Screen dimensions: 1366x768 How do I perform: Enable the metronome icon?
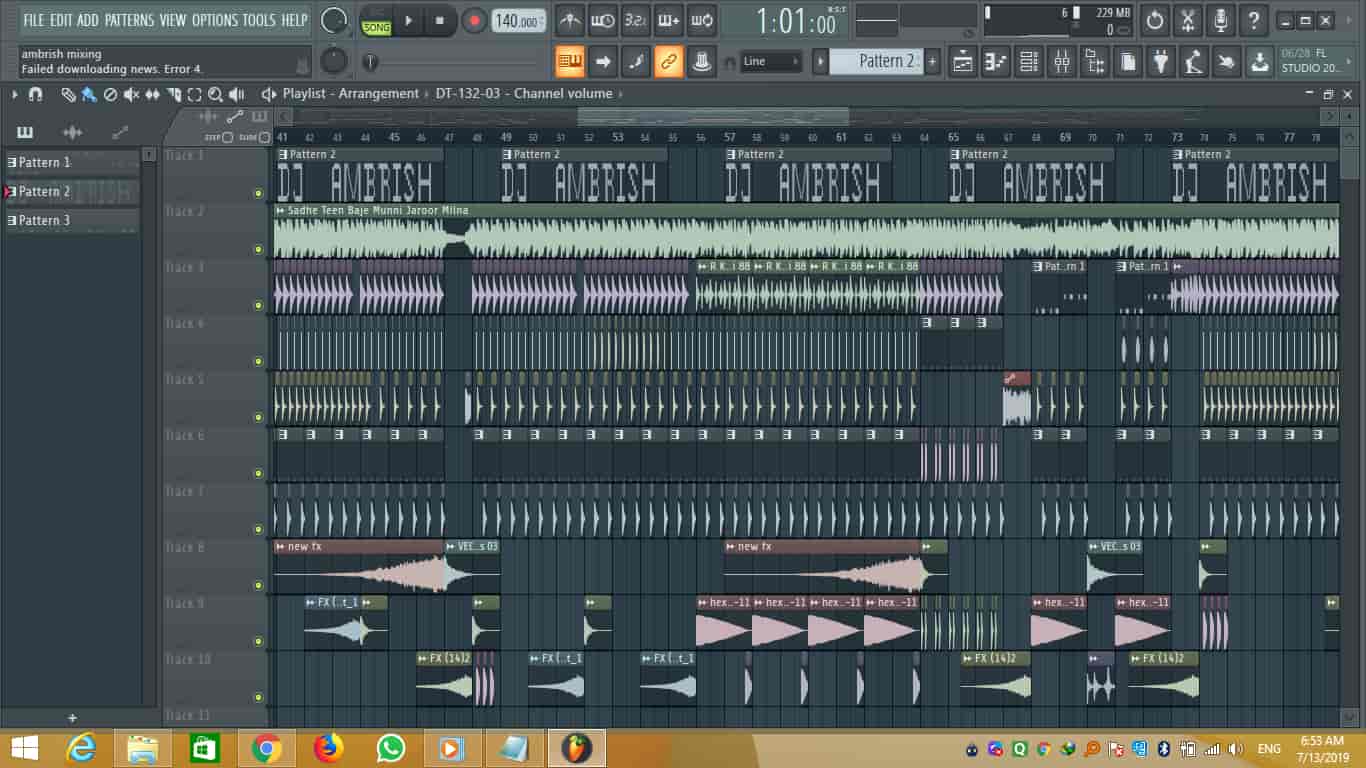point(571,20)
